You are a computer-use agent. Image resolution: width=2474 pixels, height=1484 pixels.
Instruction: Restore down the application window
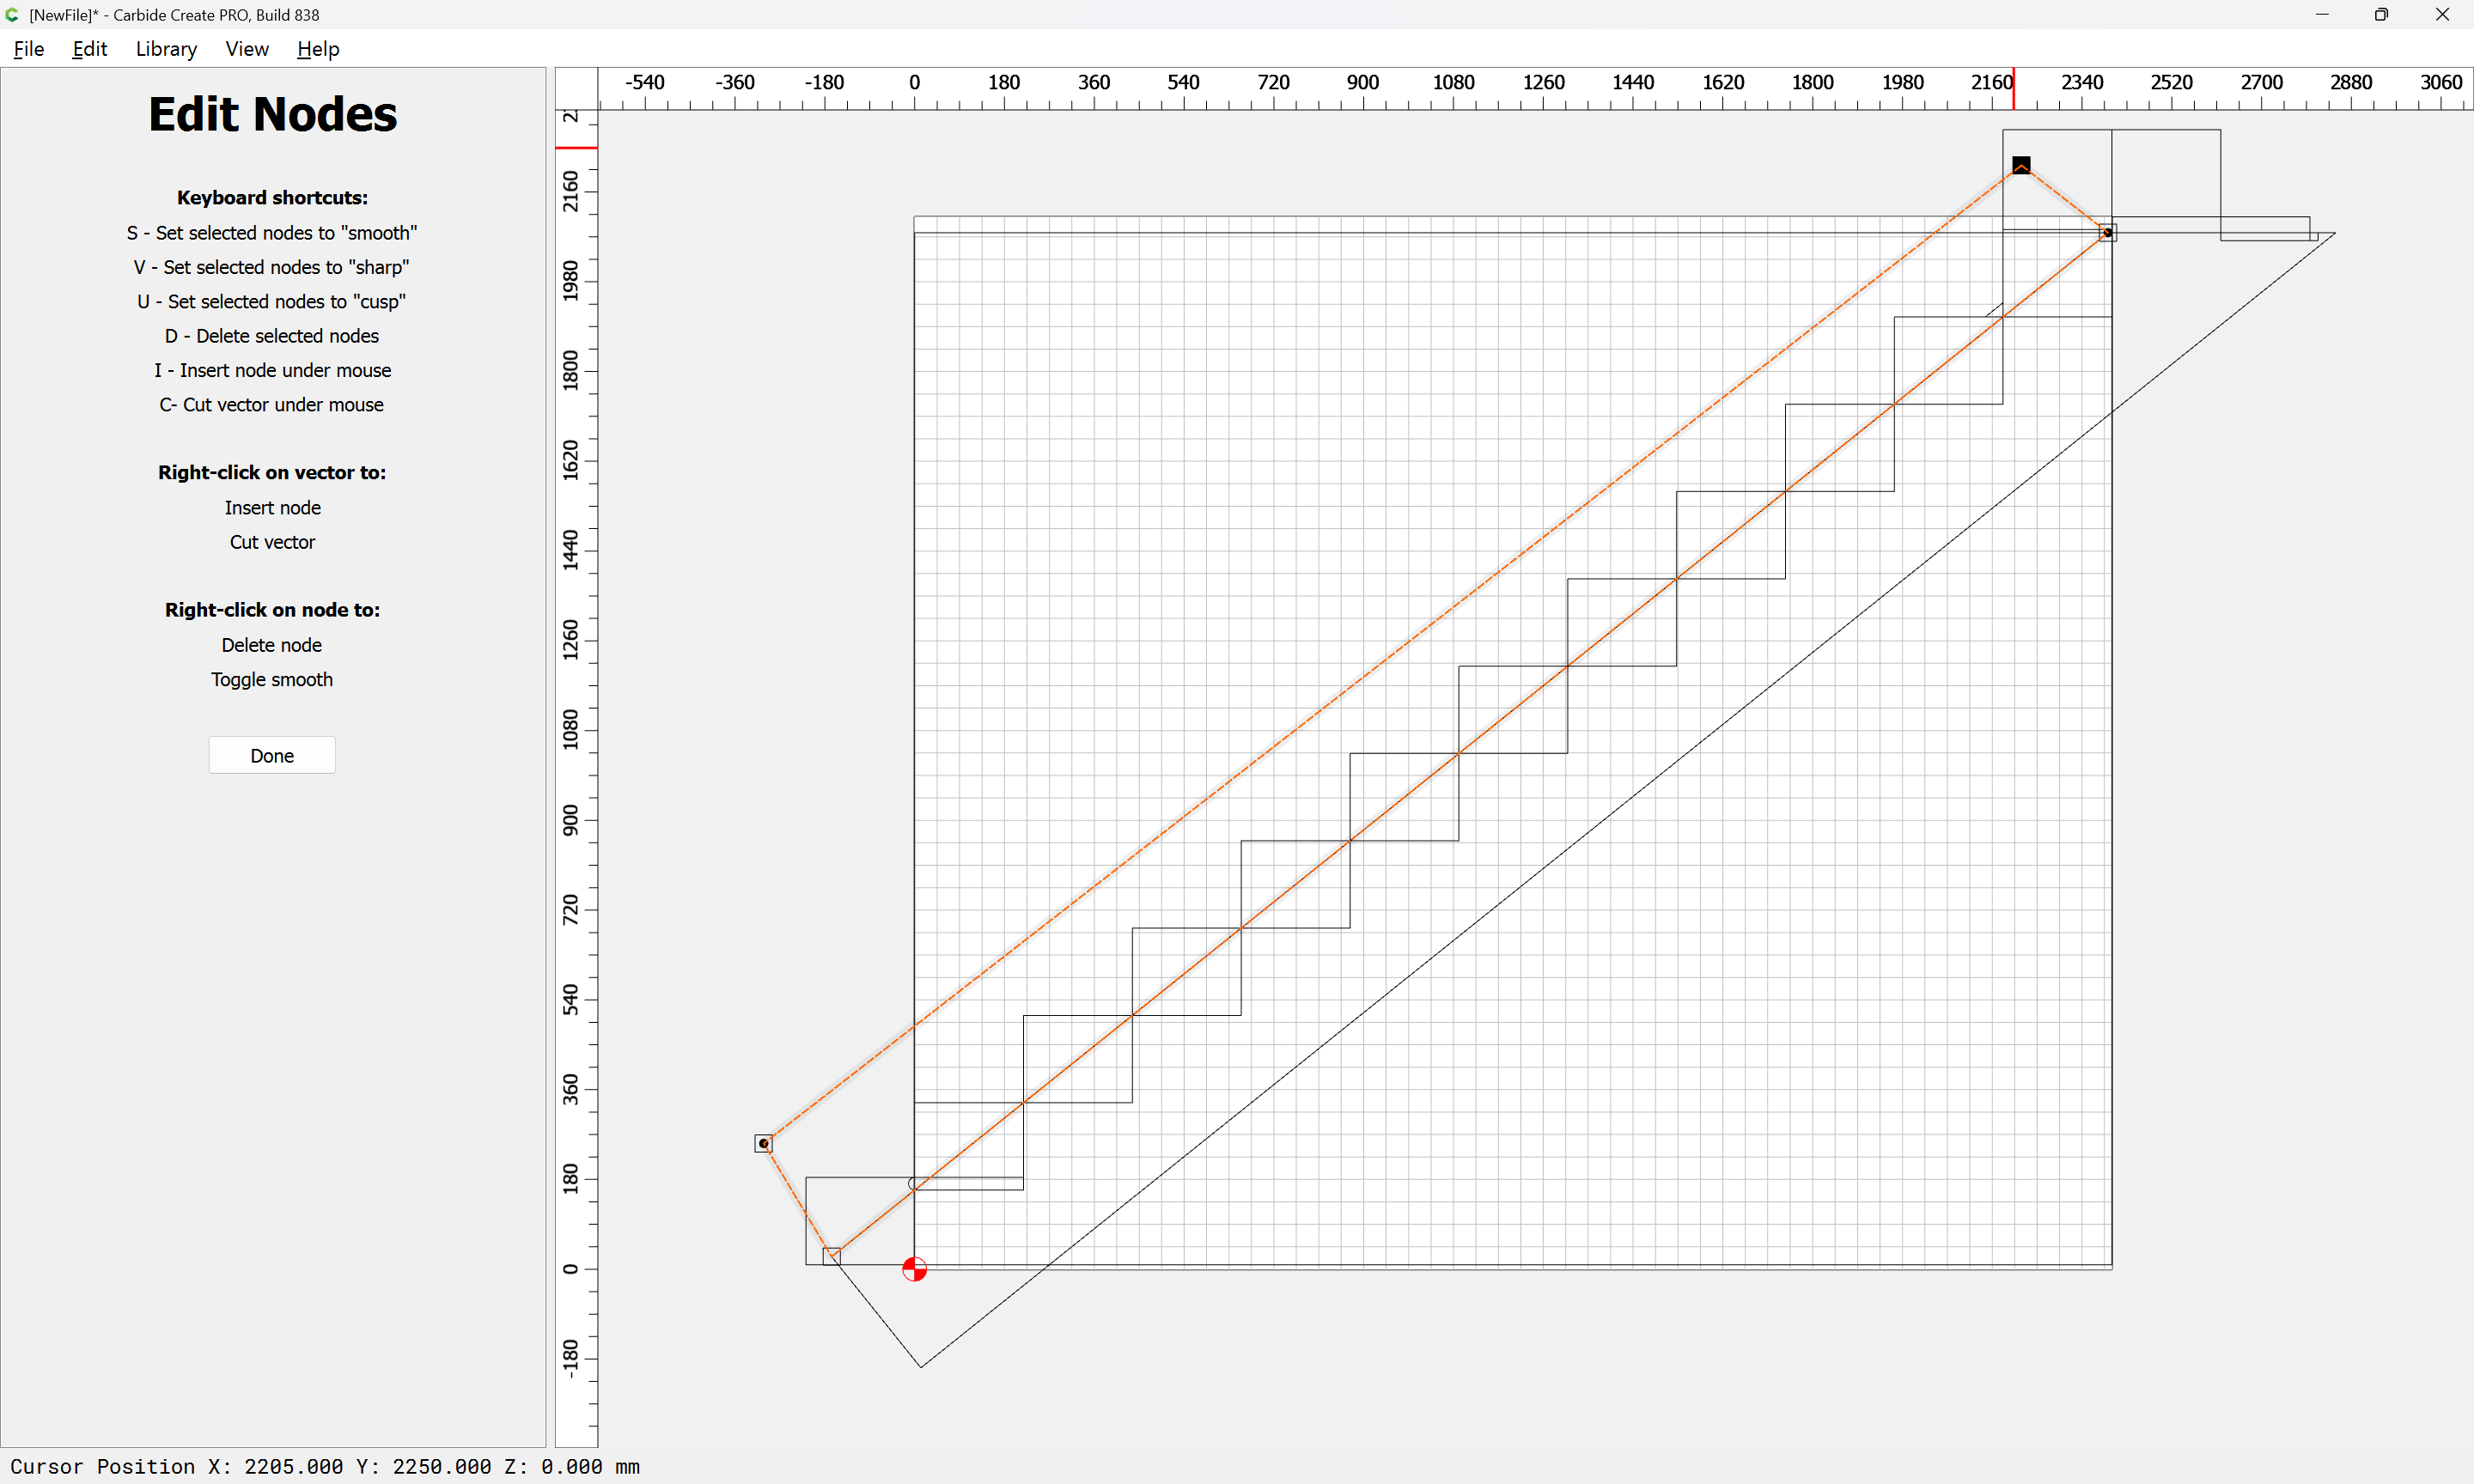tap(2381, 15)
